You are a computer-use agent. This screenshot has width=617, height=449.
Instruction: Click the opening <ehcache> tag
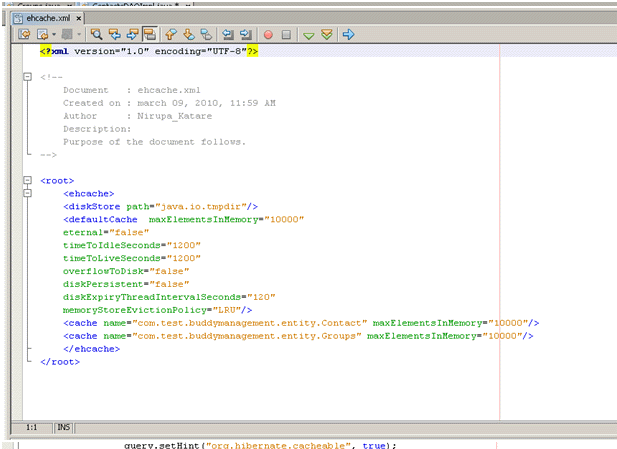(x=89, y=194)
